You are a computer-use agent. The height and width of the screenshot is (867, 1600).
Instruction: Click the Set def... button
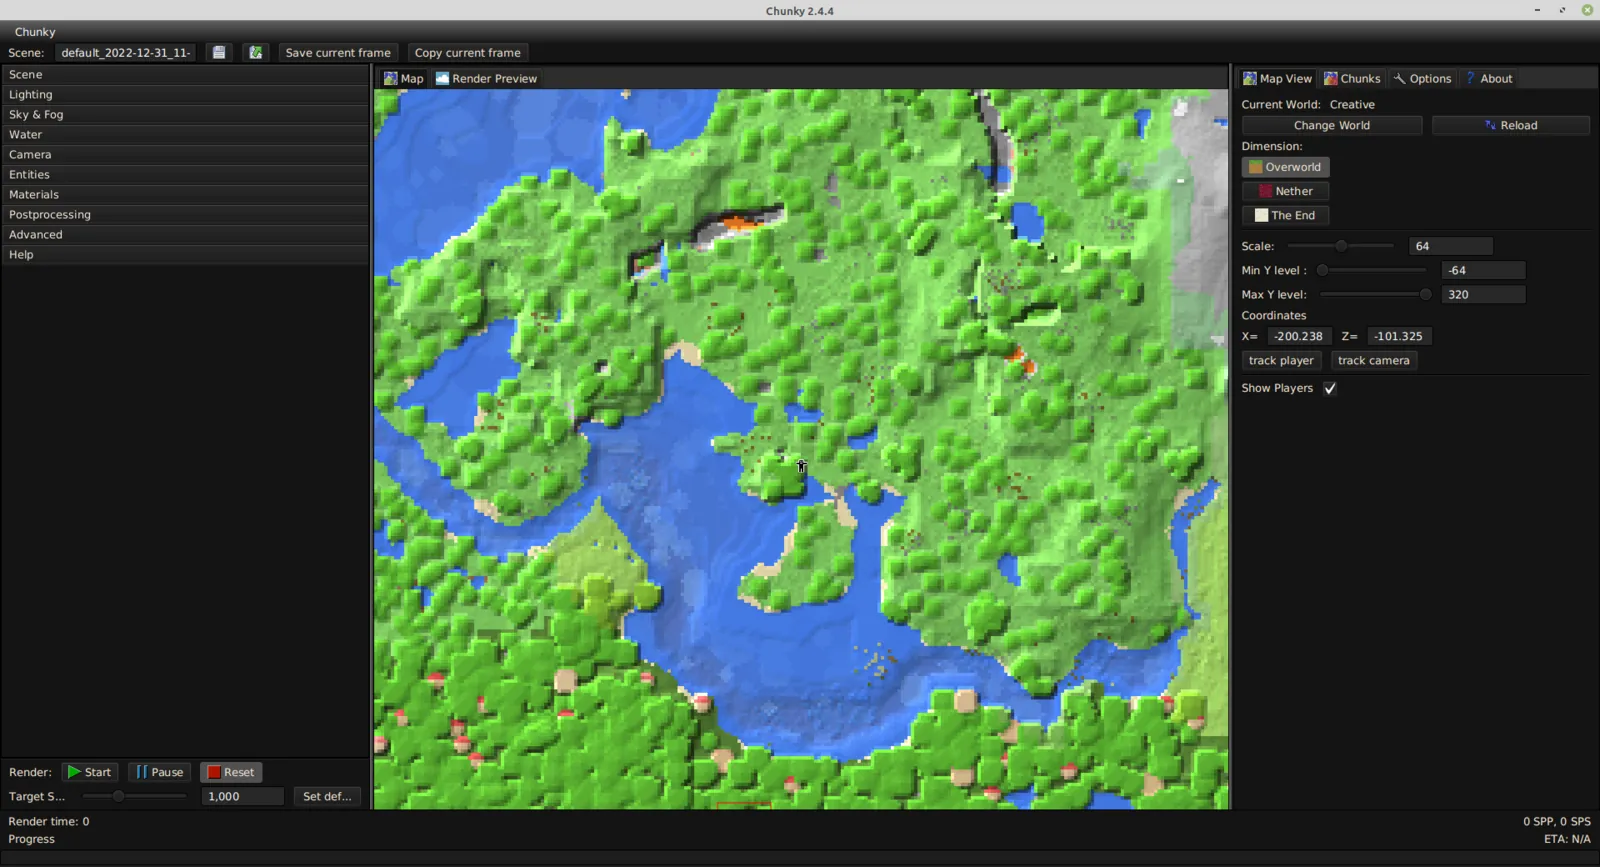pos(327,796)
